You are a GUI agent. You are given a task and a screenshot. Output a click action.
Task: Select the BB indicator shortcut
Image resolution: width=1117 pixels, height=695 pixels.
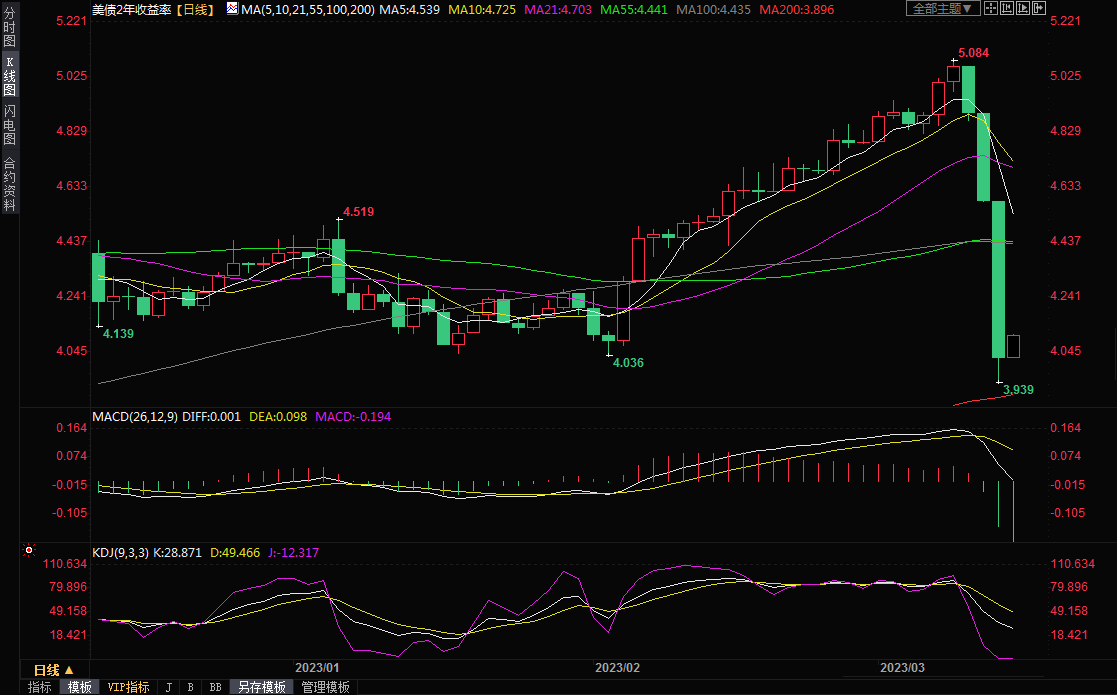coord(215,687)
